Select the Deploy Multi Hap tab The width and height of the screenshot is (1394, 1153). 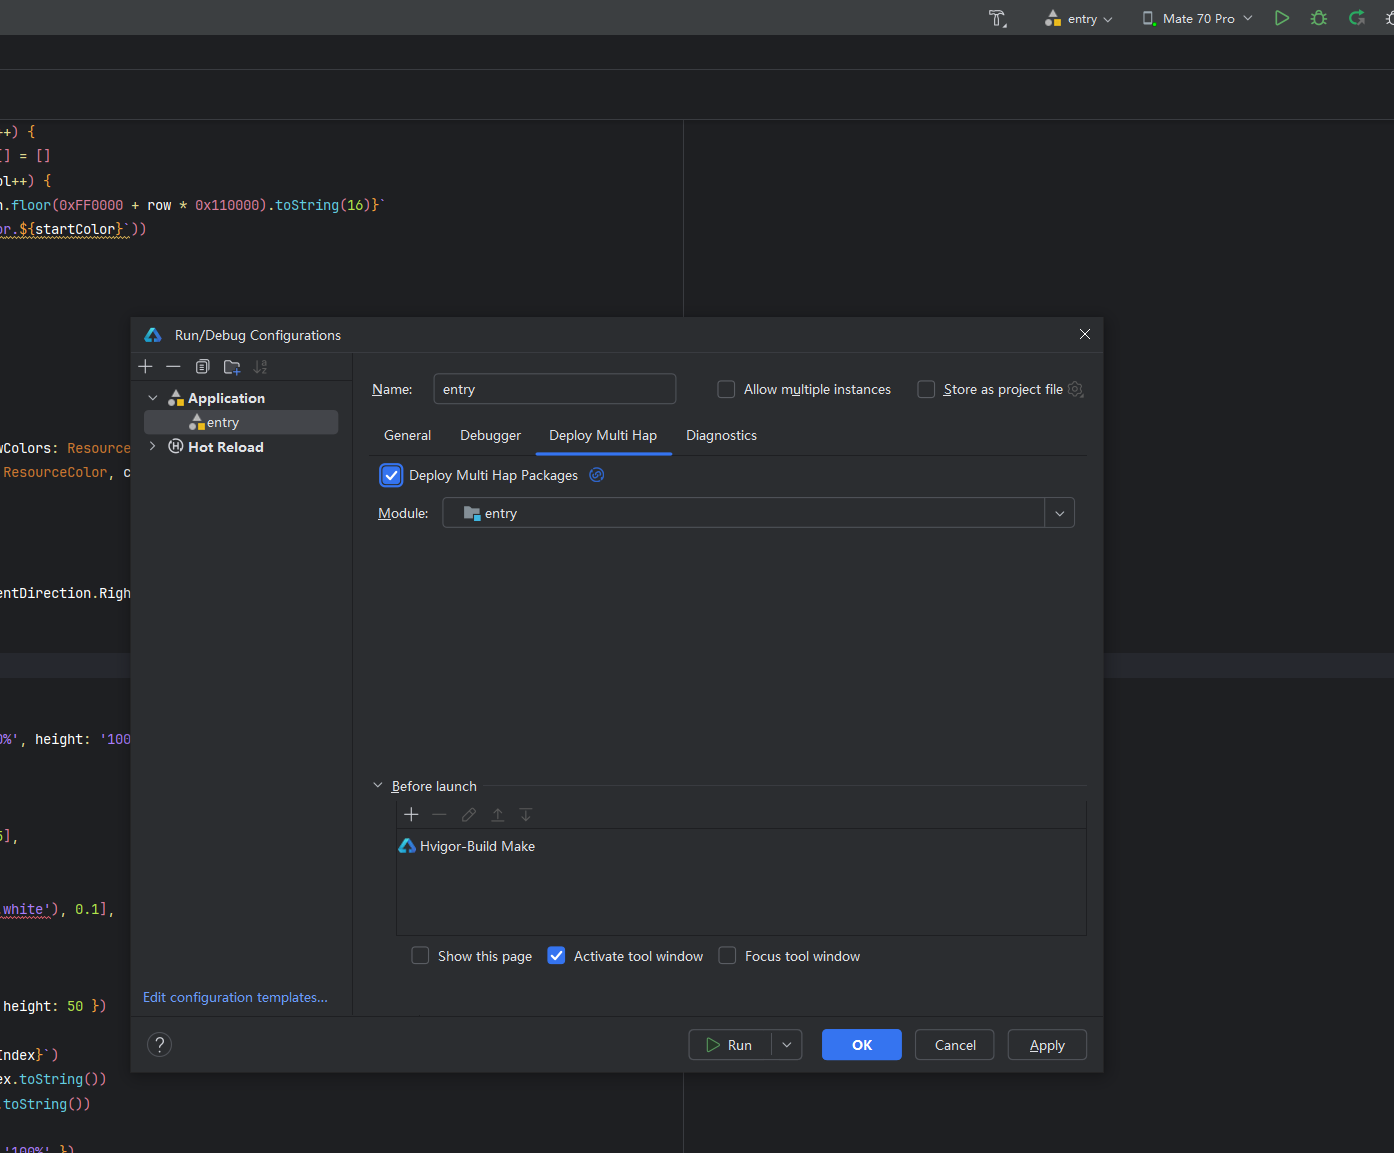tap(603, 435)
